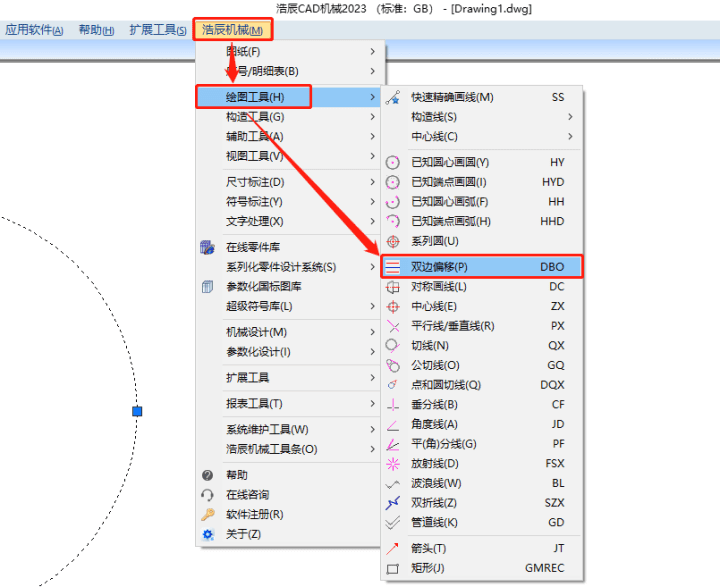Image resolution: width=720 pixels, height=587 pixels.
Task: Click the 中心线(E) crosshair icon
Action: coord(393,306)
